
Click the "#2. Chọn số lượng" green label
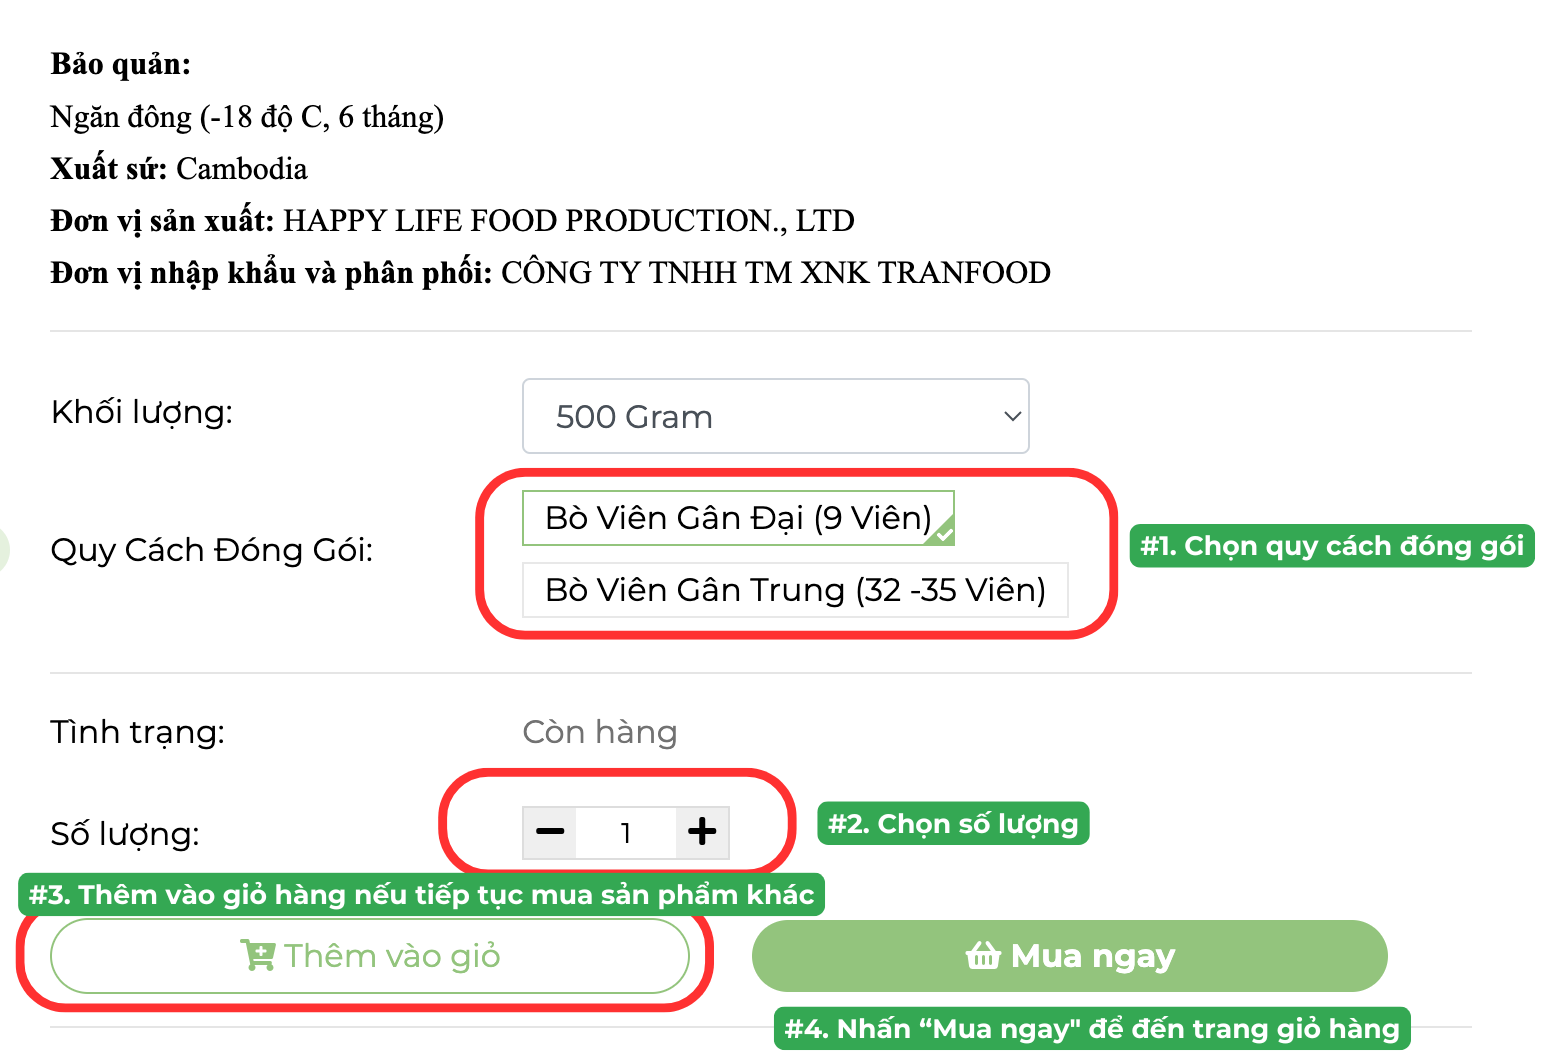[x=953, y=824]
